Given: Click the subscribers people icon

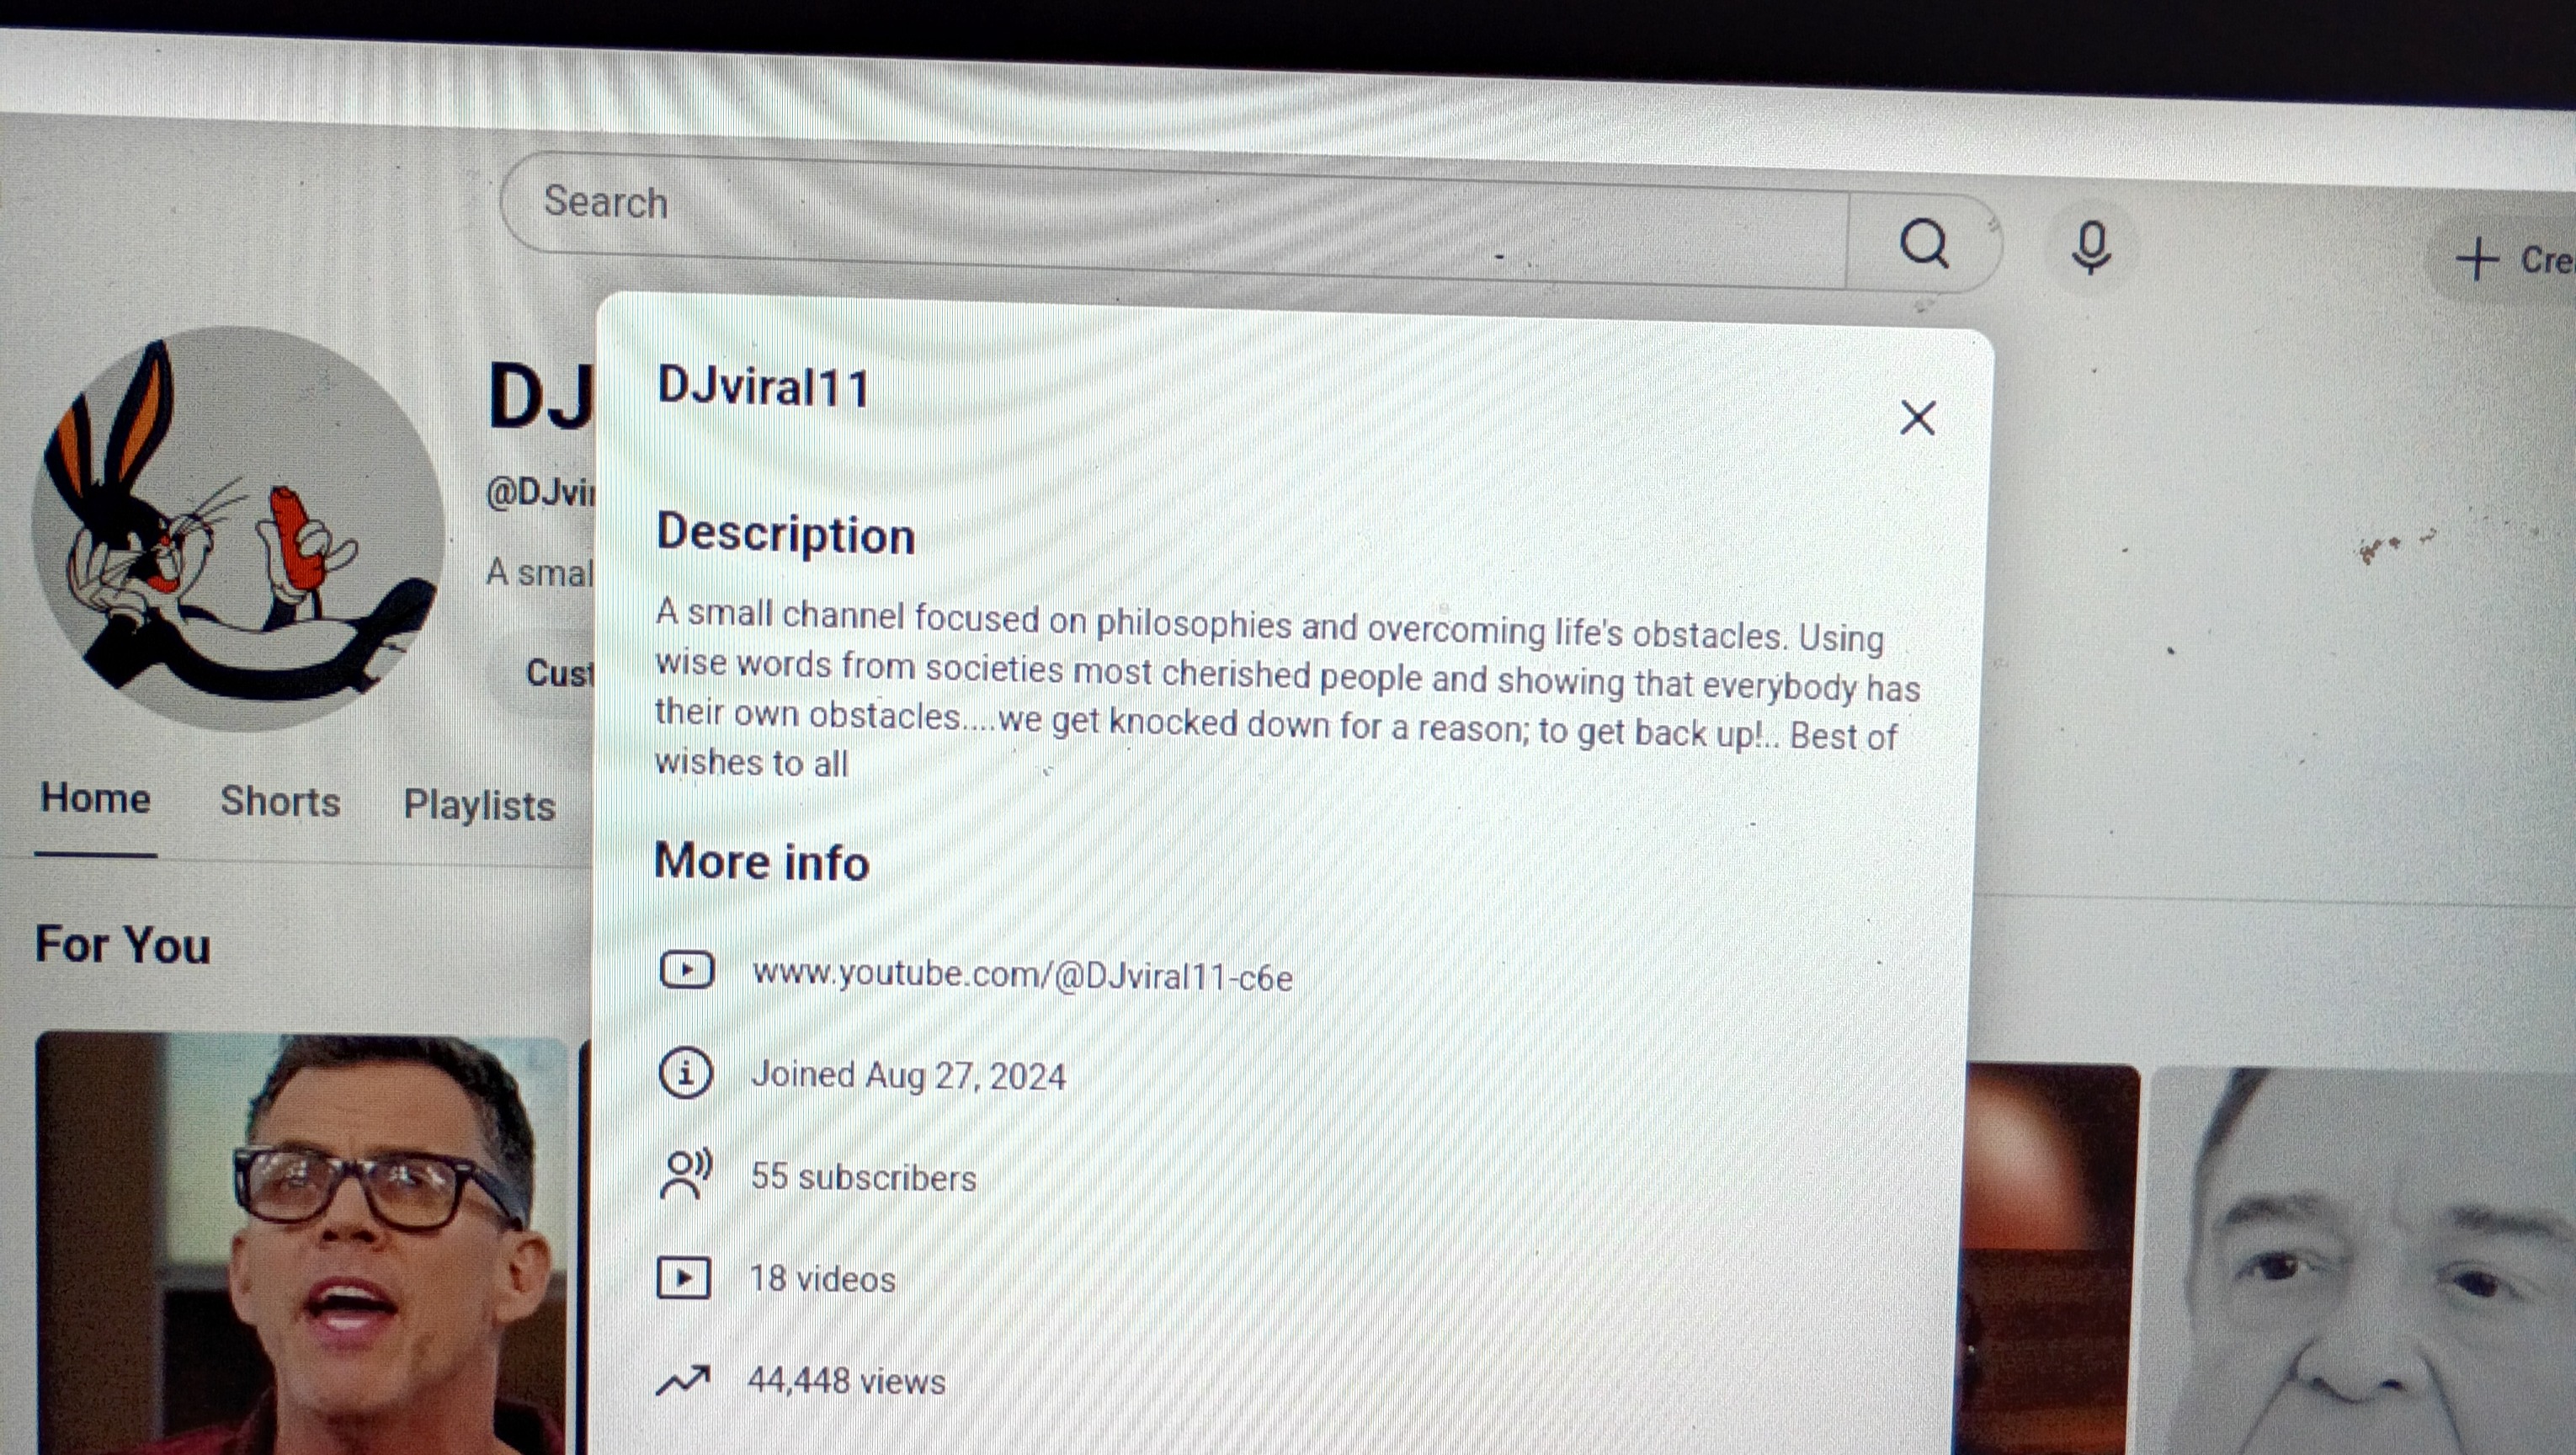Looking at the screenshot, I should coord(686,1174).
